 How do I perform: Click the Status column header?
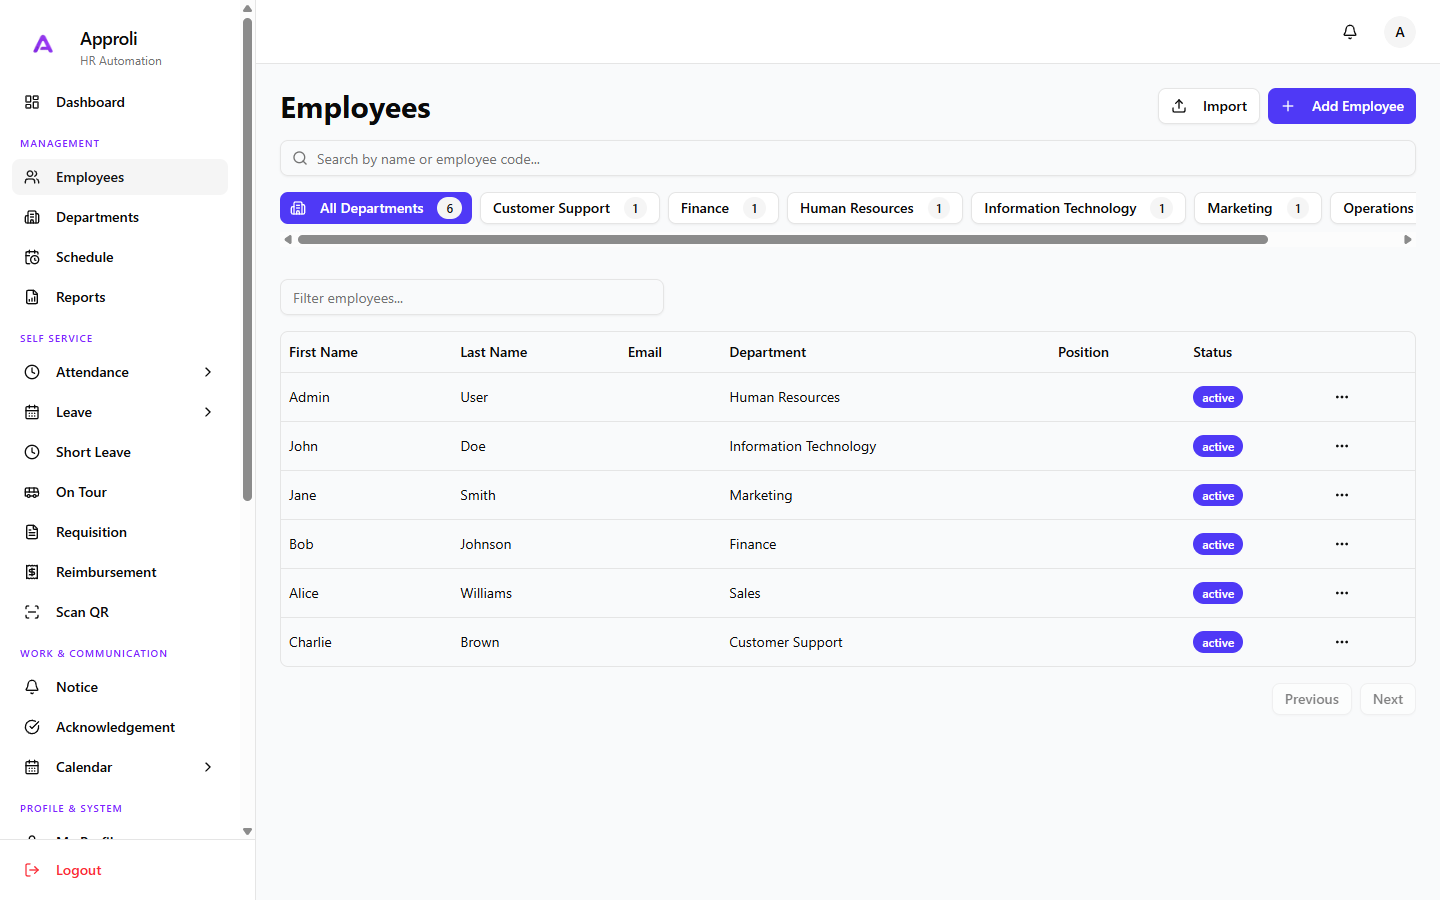[1212, 352]
